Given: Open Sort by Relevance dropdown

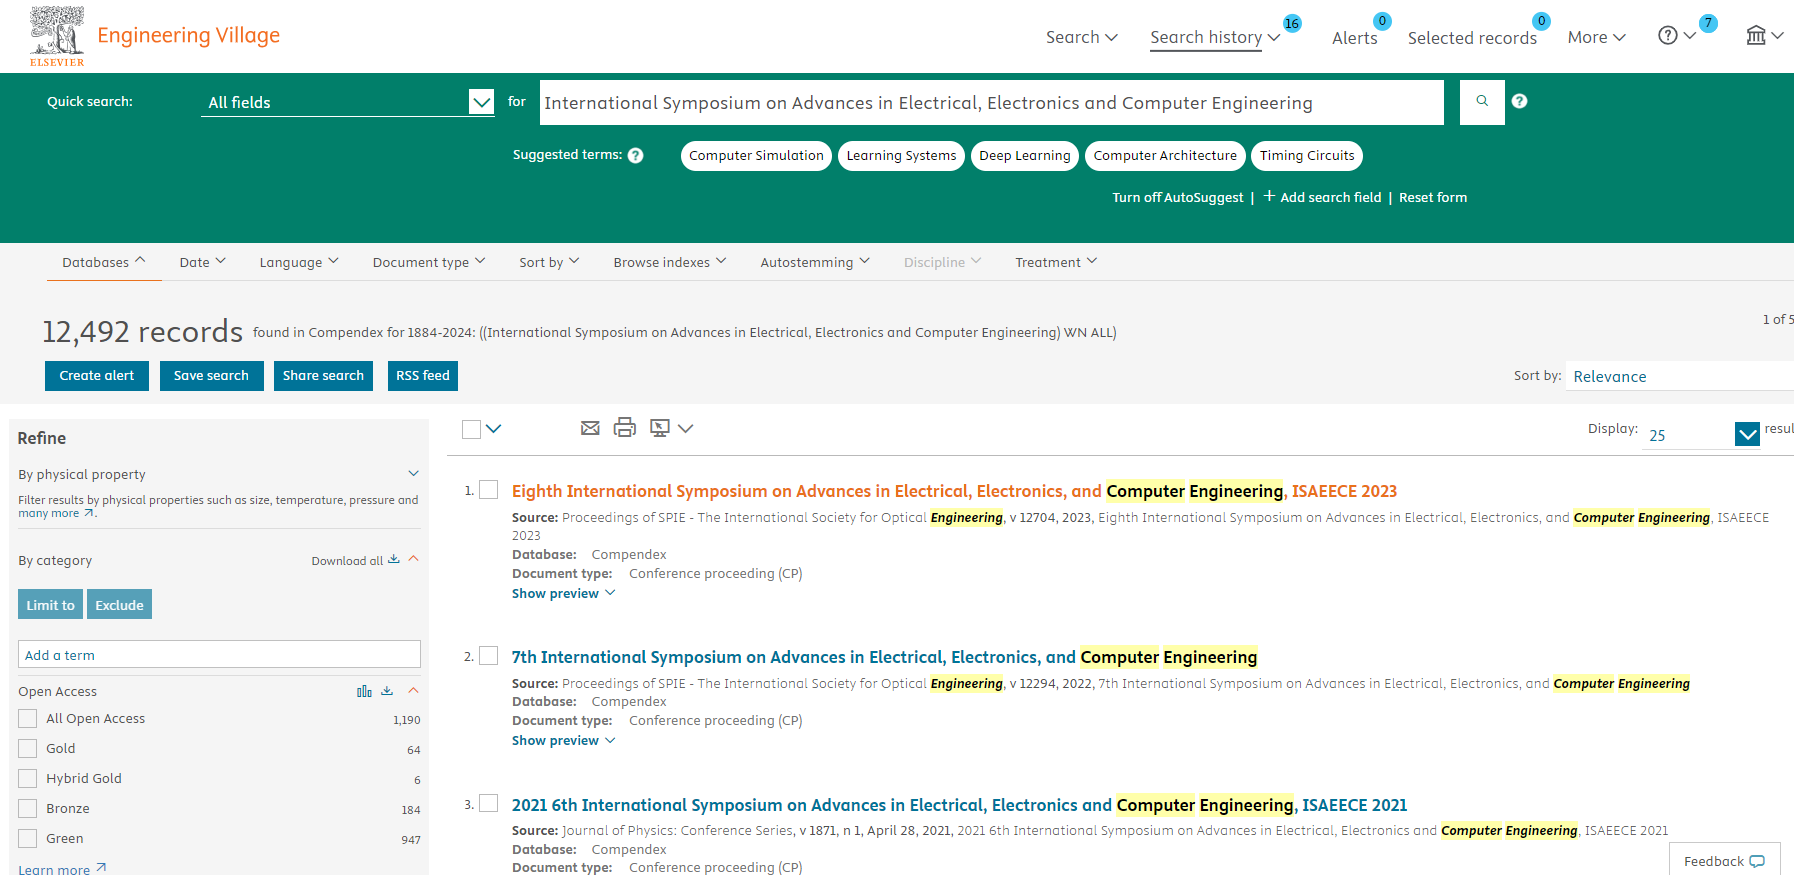Looking at the screenshot, I should point(1680,376).
